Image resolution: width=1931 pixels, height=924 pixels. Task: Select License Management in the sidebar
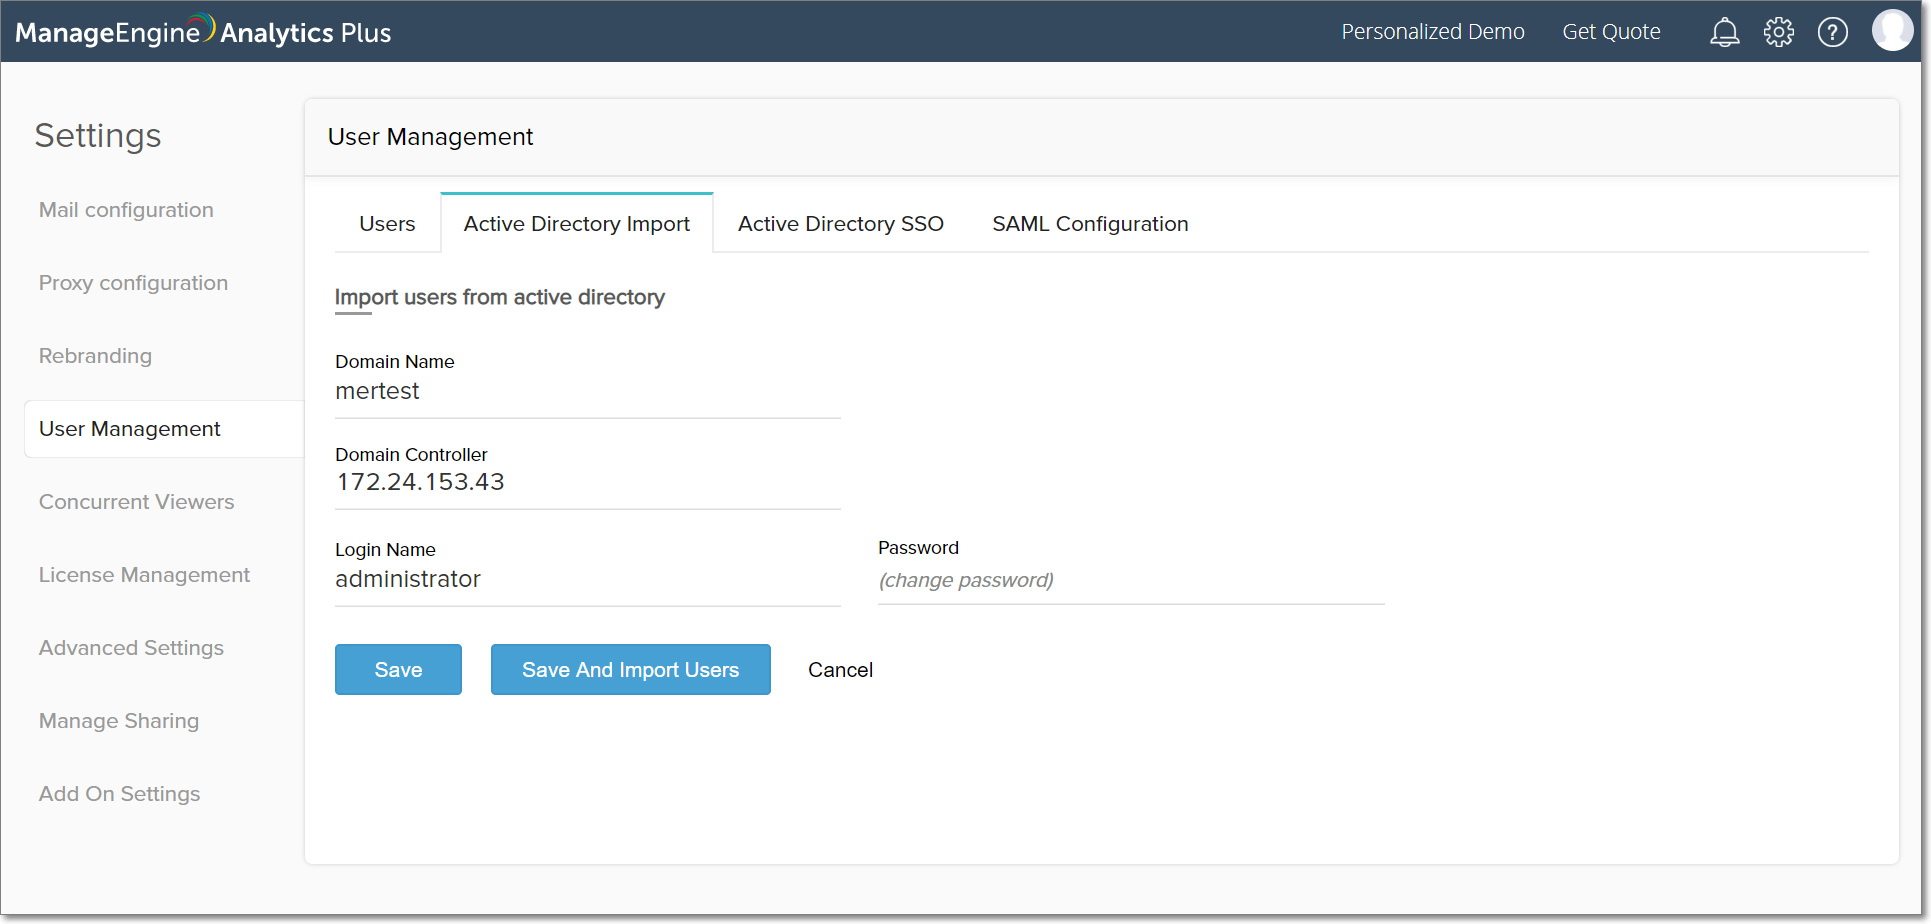click(x=144, y=575)
